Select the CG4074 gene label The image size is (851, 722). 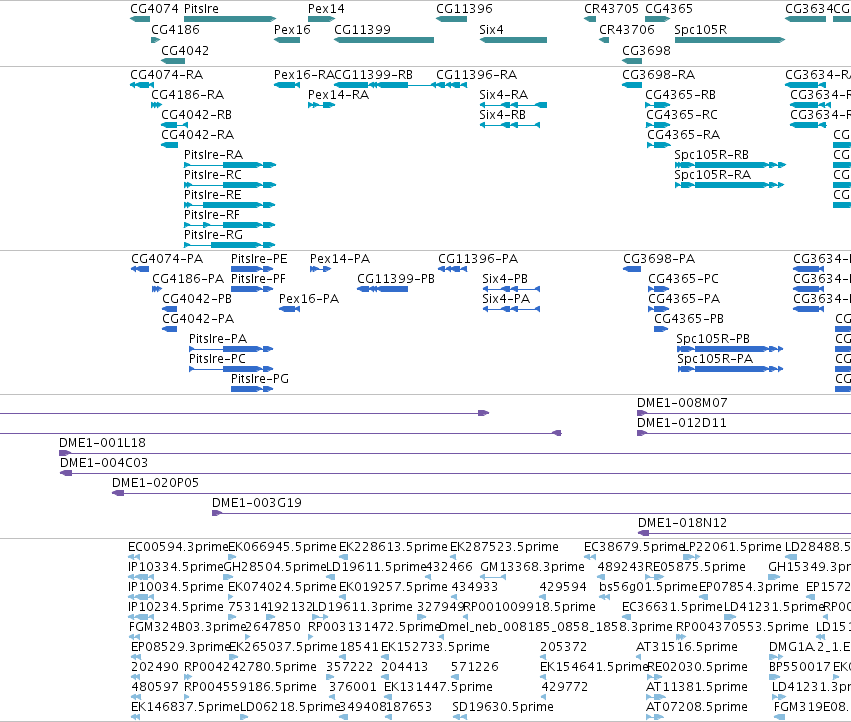click(154, 9)
